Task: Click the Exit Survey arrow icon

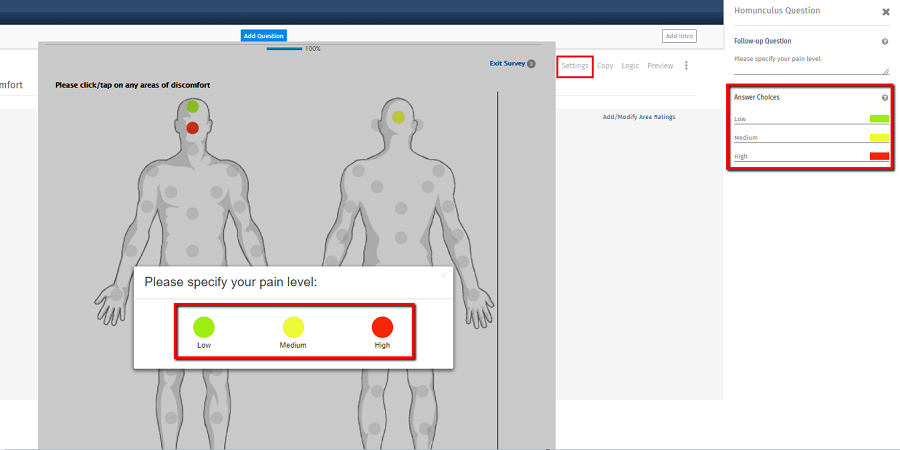Action: 532,64
